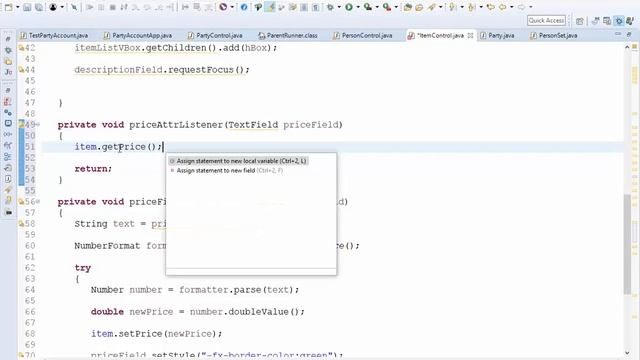
Task: Choose Assign statement to new field
Action: pyautogui.click(x=227, y=171)
